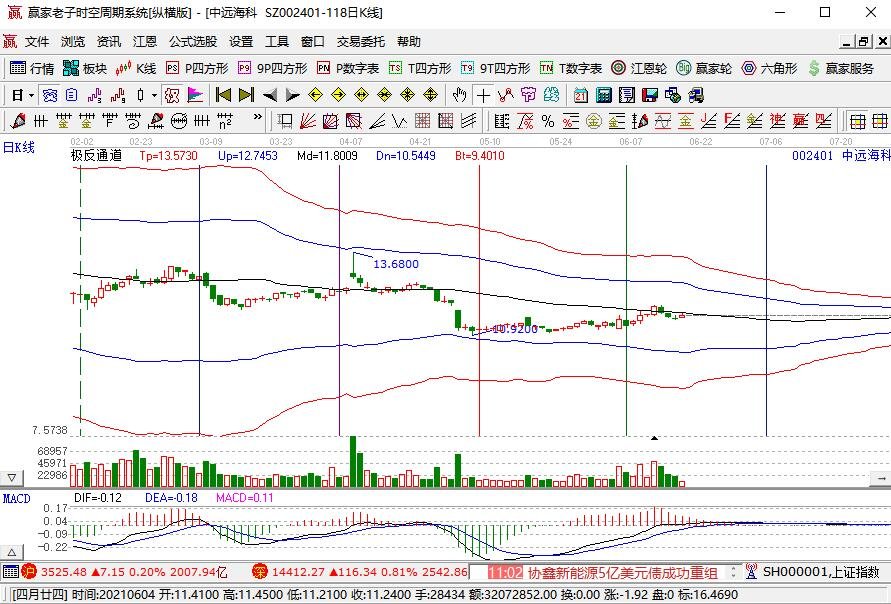
Task: Open the 行情 quotes view
Action: click(x=32, y=68)
